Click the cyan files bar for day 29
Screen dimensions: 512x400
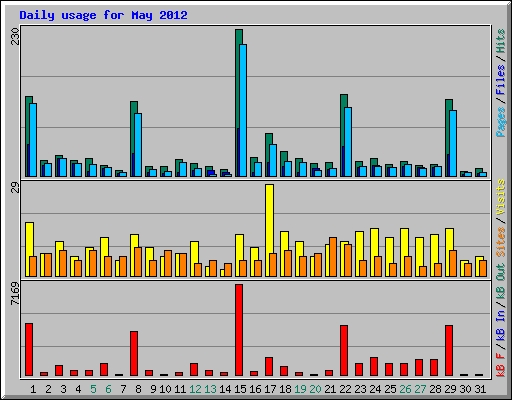tap(453, 143)
